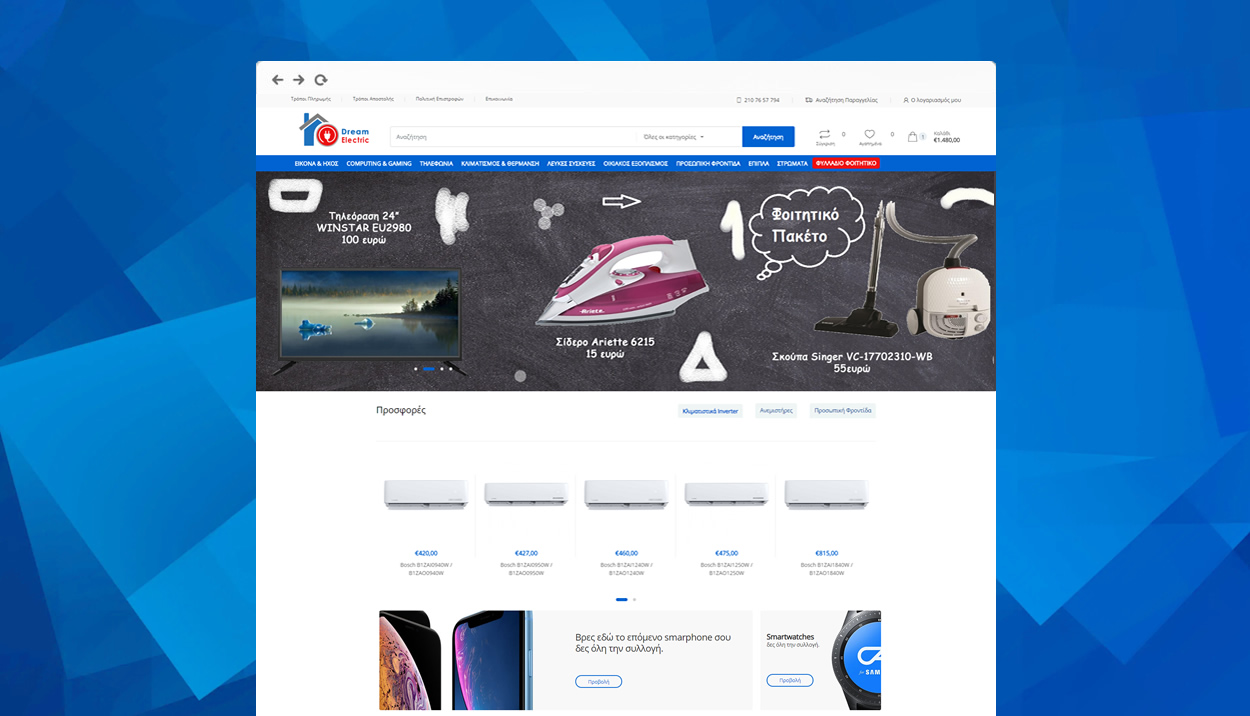The image size is (1250, 716).
Task: Click the Bosch B1ZAI1240W product name
Action: point(626,569)
